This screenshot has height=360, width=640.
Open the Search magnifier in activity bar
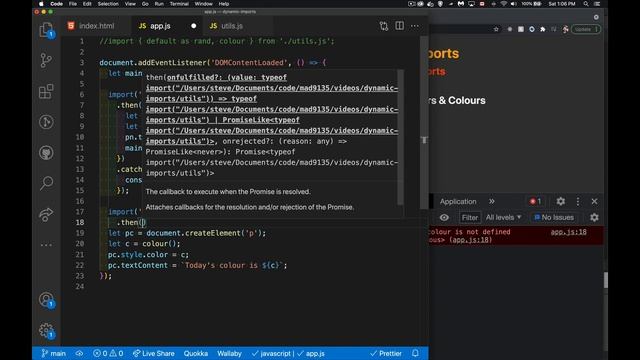pos(46,183)
